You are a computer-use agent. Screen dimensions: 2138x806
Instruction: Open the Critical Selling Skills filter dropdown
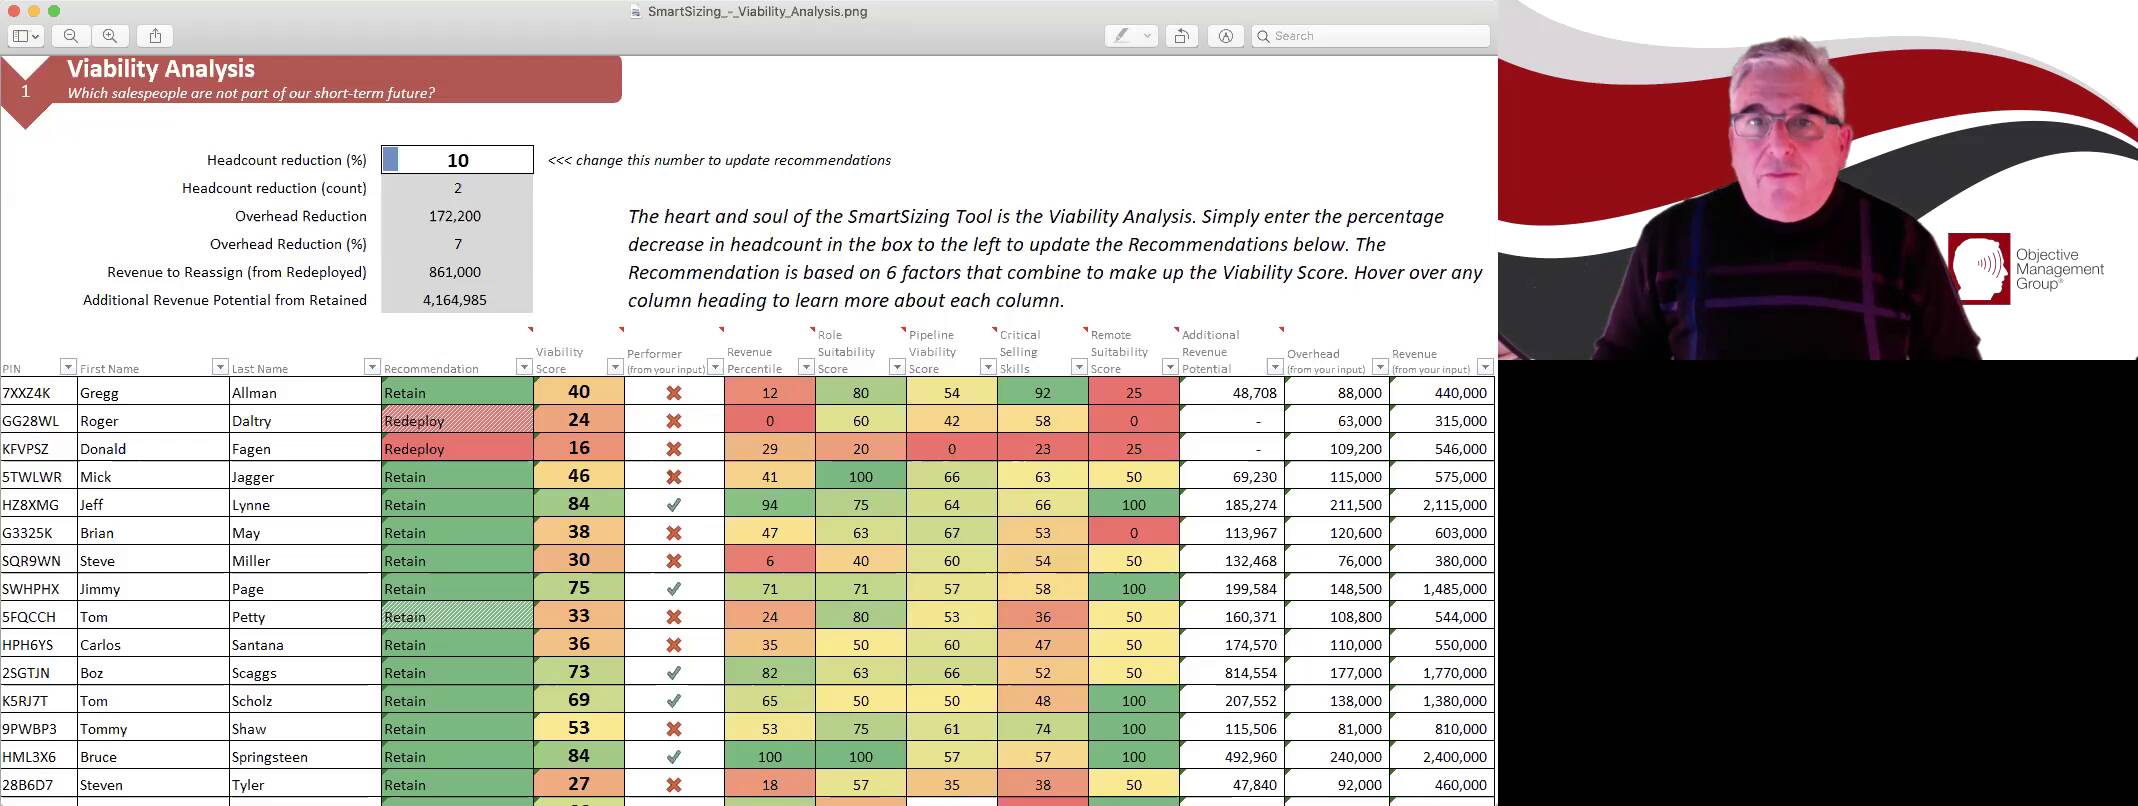(x=1079, y=367)
